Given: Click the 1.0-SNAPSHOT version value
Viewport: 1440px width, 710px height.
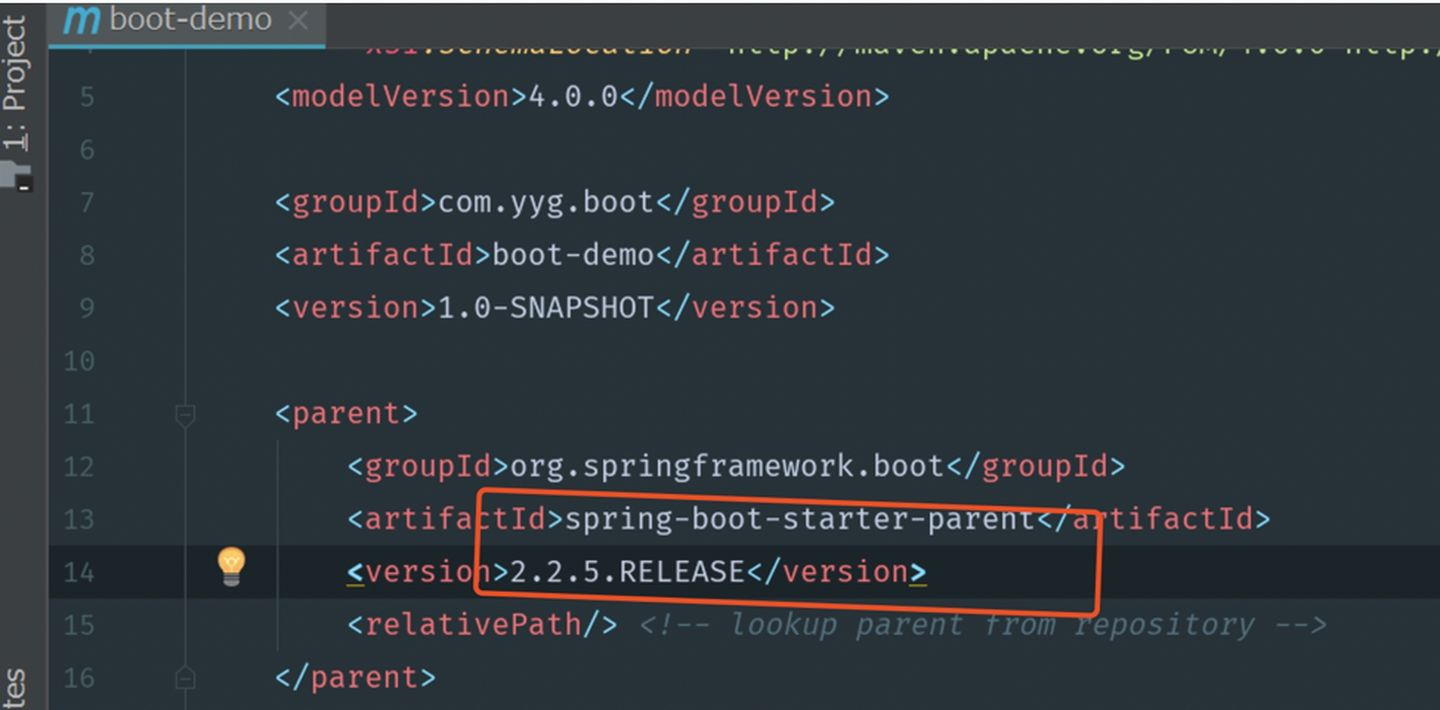Looking at the screenshot, I should click(546, 307).
